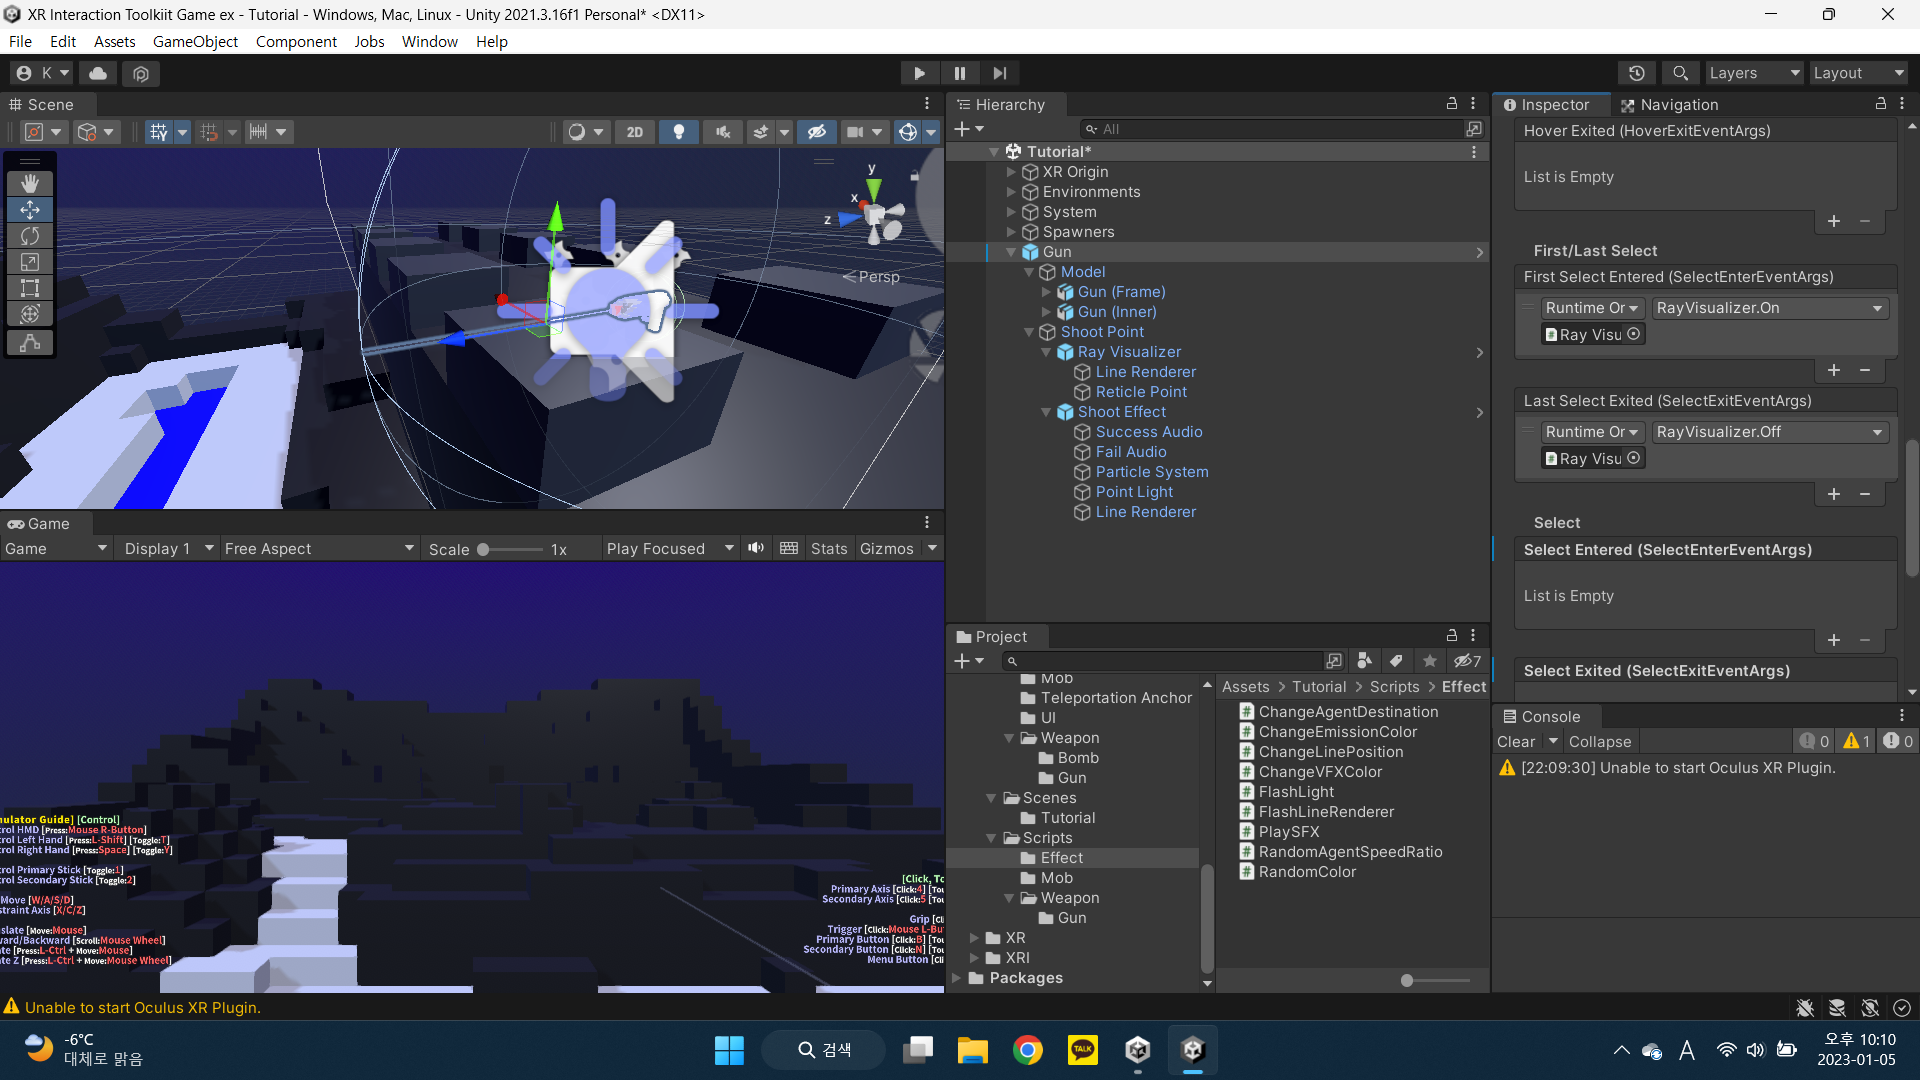Expand Gun (Frame) in Hierarchy
Viewport: 1920px width, 1080px height.
(x=1046, y=292)
